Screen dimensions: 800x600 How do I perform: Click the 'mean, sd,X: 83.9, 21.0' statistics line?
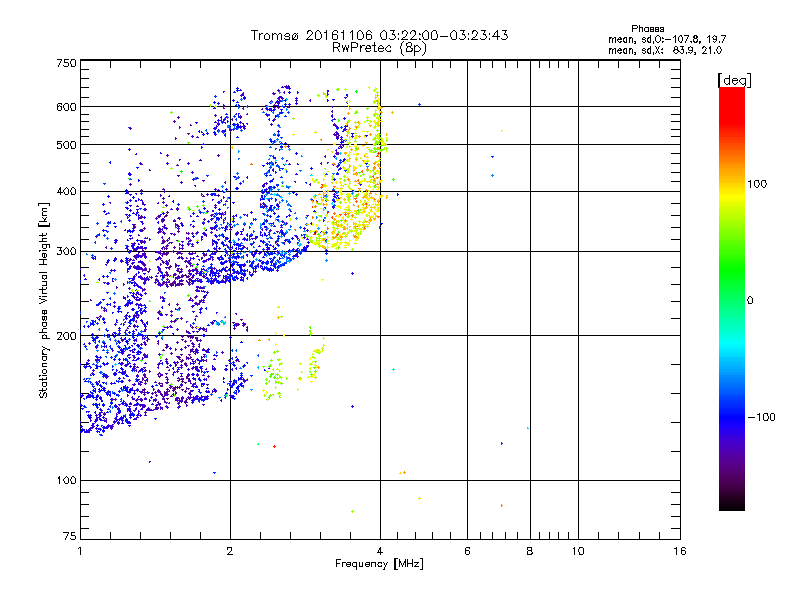point(665,50)
